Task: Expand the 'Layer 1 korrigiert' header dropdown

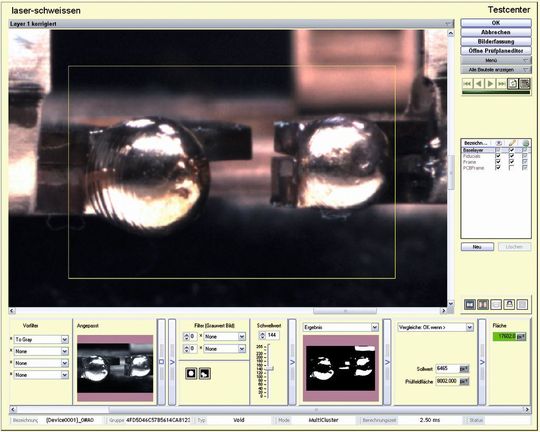Action: 448,24
